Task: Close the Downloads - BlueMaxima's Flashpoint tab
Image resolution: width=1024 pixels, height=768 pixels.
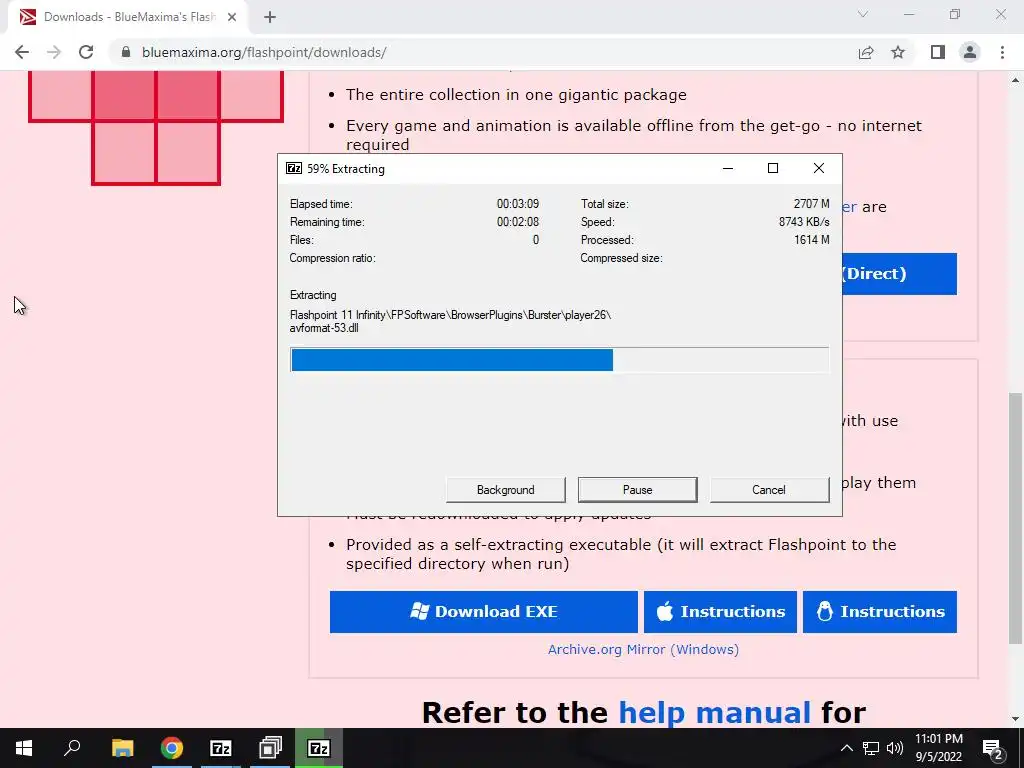Action: (x=232, y=17)
